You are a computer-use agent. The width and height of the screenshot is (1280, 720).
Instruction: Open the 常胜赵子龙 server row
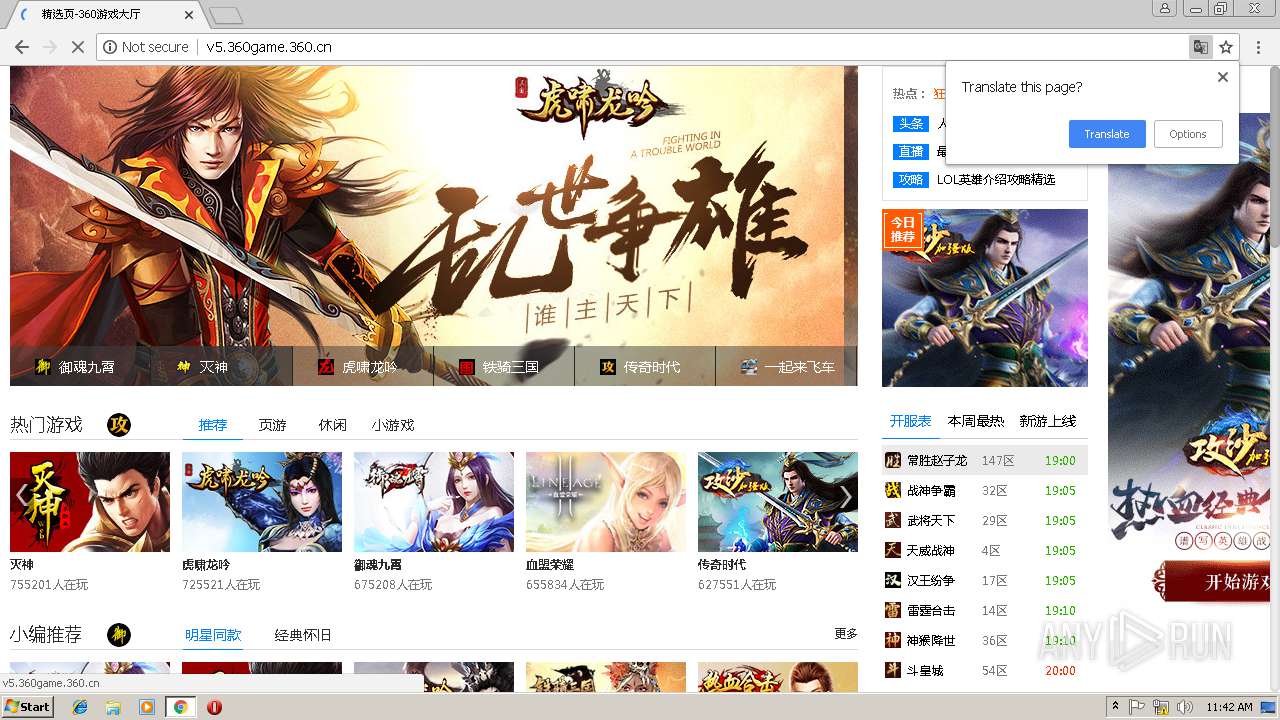[x=985, y=460]
